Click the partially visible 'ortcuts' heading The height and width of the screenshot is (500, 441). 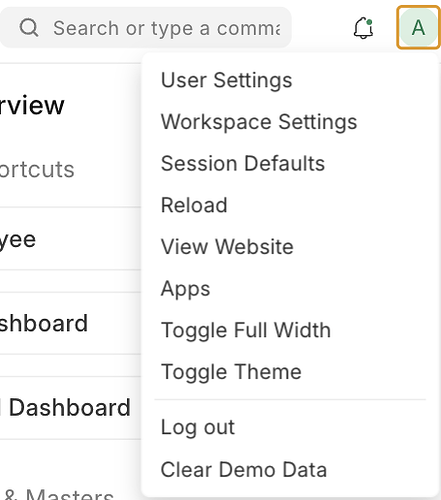pos(37,170)
